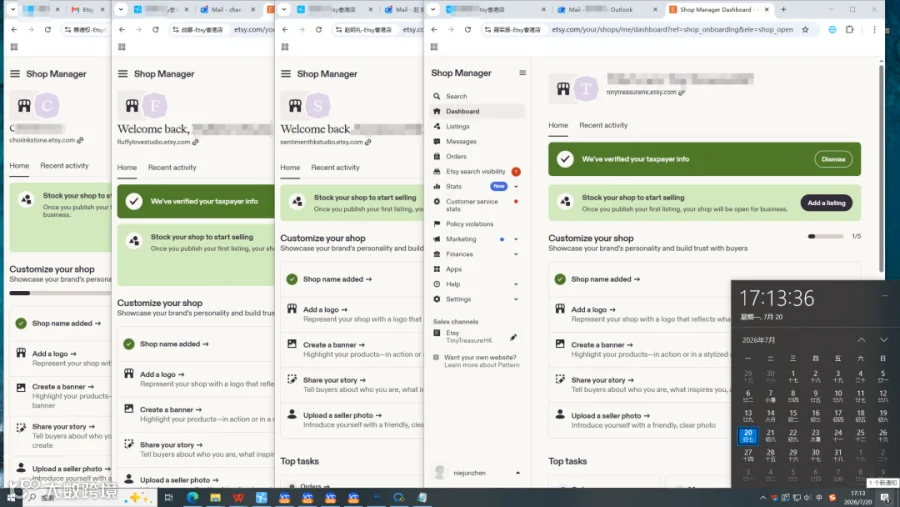Viewport: 900px width, 507px height.
Task: Select Home tab in the rightmost window
Action: point(558,125)
